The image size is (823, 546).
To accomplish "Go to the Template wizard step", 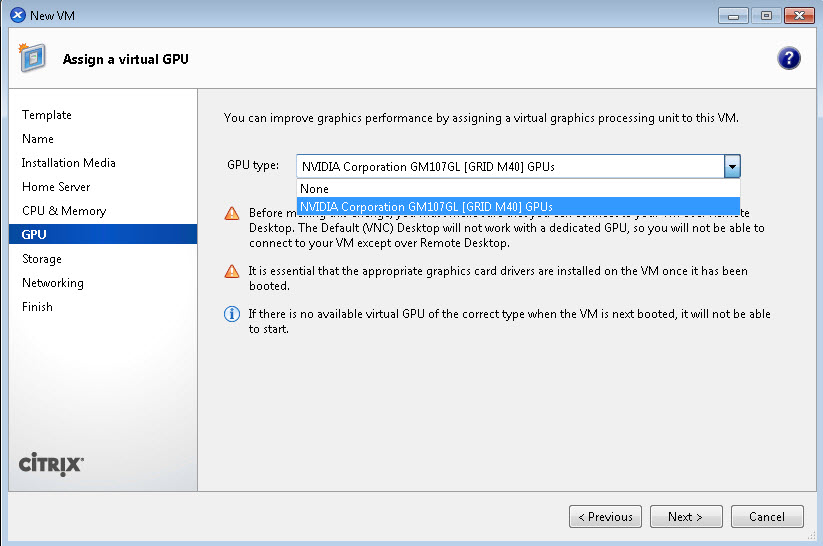I will point(47,115).
